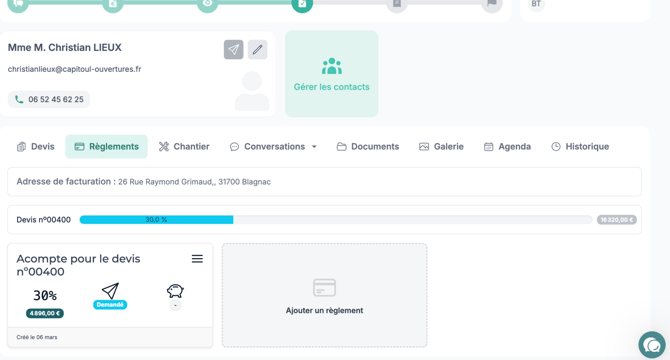The height and width of the screenshot is (360, 670).
Task: Go to the Documents tab
Action: (x=368, y=146)
